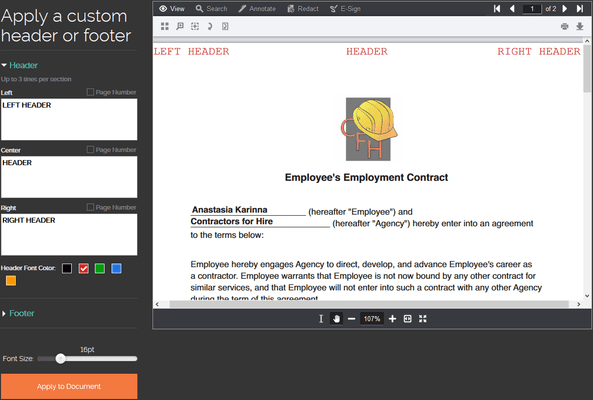Switch viewer to full screen mode

click(x=422, y=319)
